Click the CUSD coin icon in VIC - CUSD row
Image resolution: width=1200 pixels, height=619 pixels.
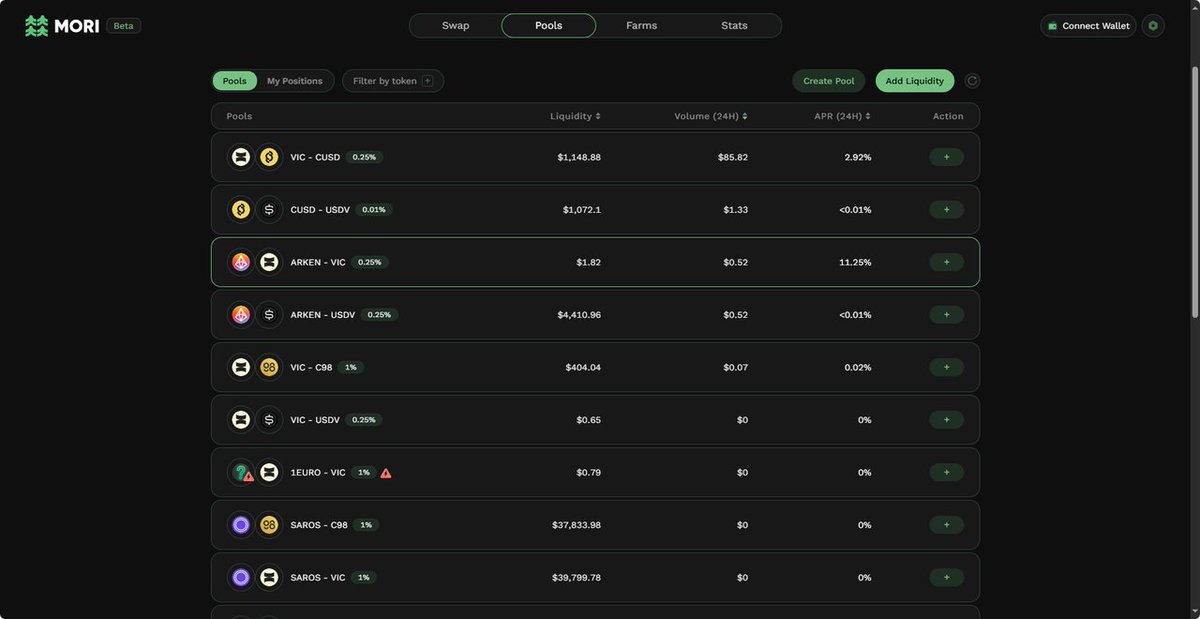tap(269, 157)
